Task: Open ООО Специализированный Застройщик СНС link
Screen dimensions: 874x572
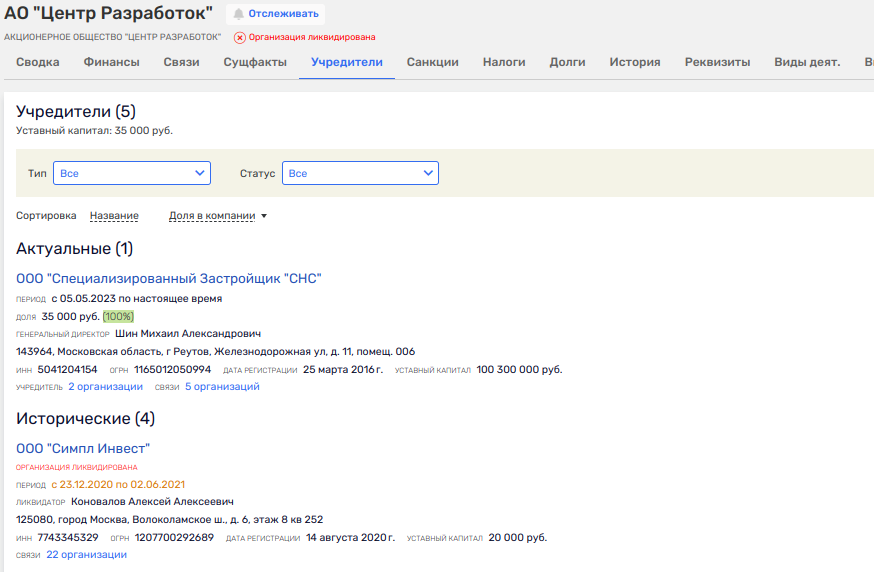Action: coord(169,278)
